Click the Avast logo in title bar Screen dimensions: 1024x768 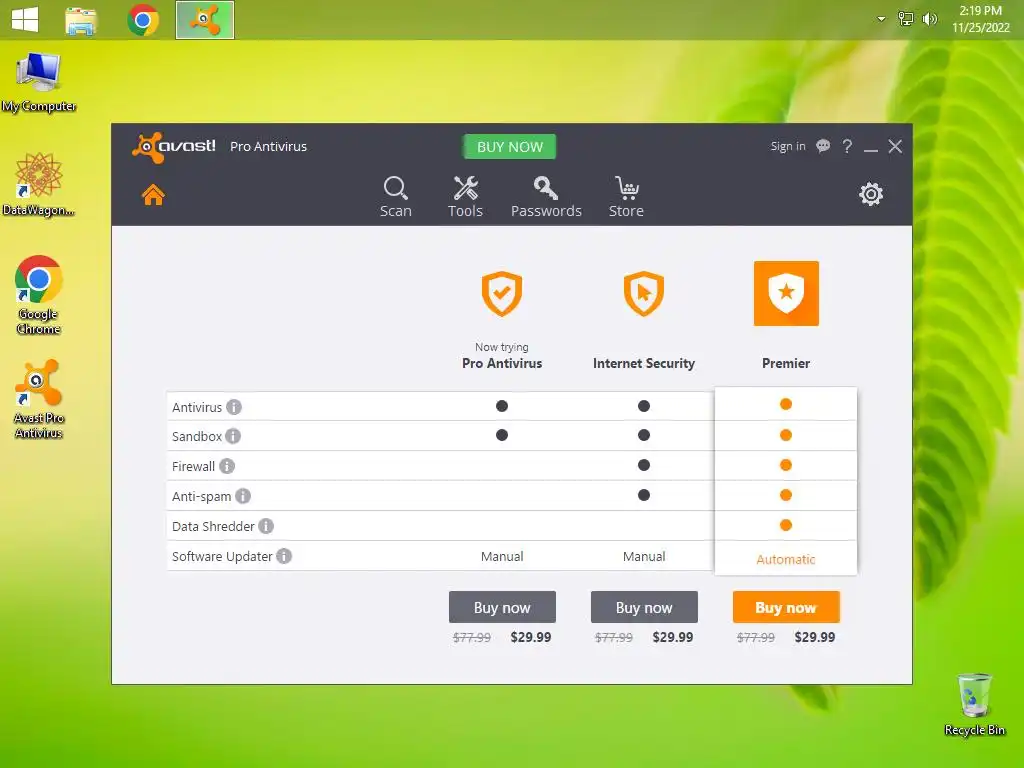tap(174, 147)
